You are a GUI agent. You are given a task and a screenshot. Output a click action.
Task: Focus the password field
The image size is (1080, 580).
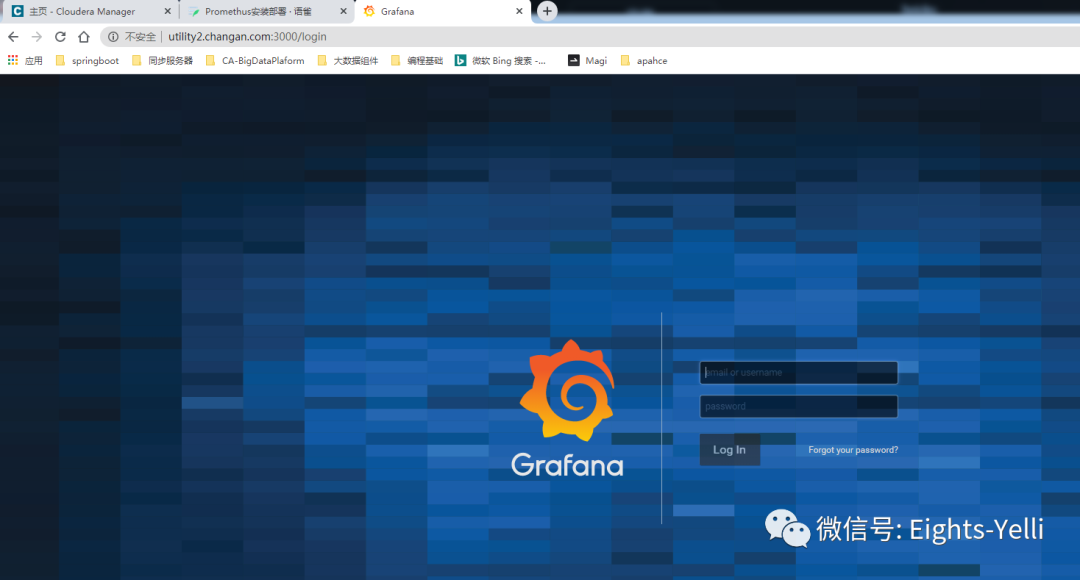tap(798, 406)
